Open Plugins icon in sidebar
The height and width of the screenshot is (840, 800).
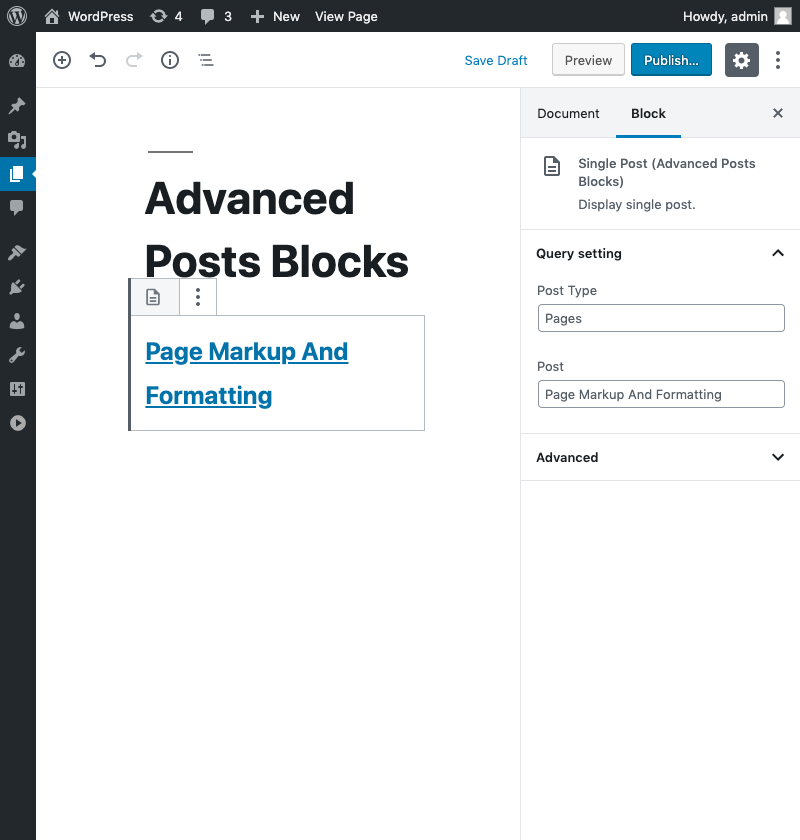tap(17, 287)
